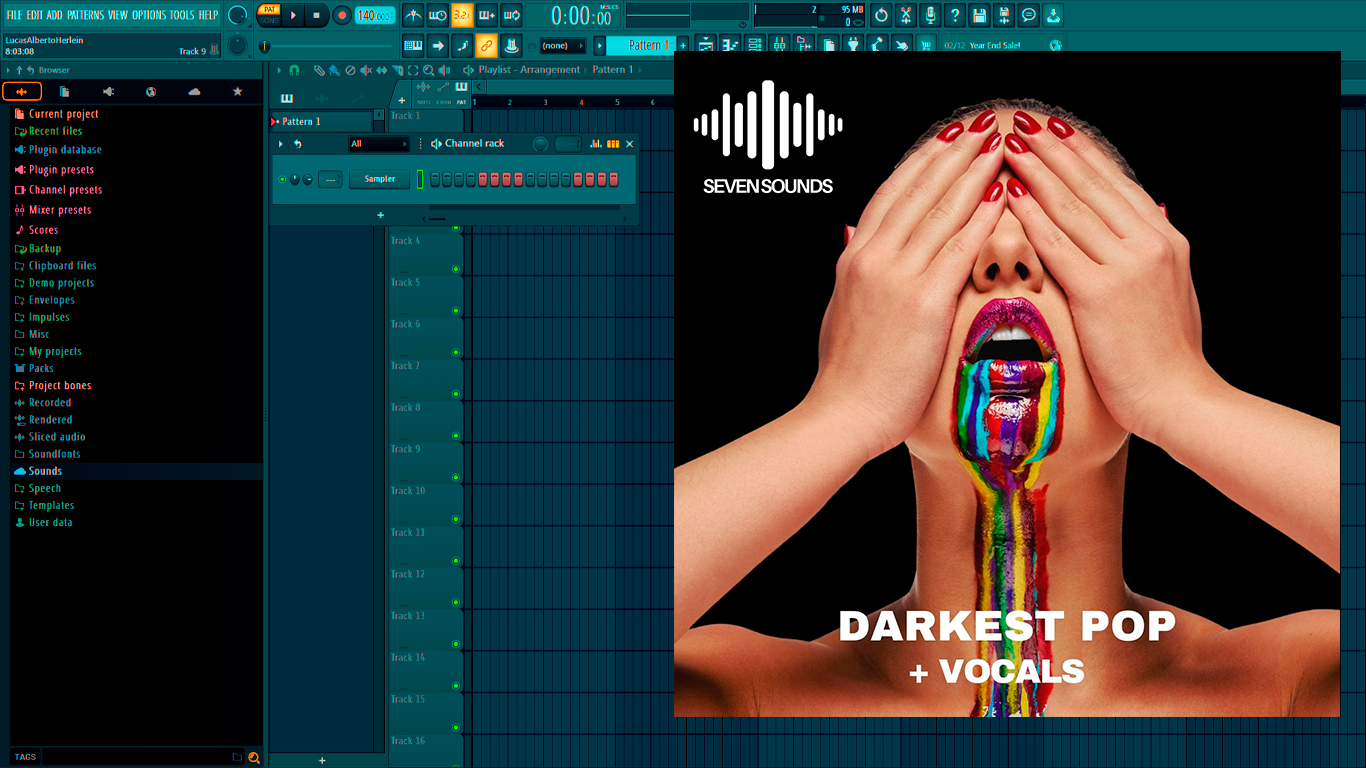Enable typing keyboard to piano icon

[x=413, y=45]
